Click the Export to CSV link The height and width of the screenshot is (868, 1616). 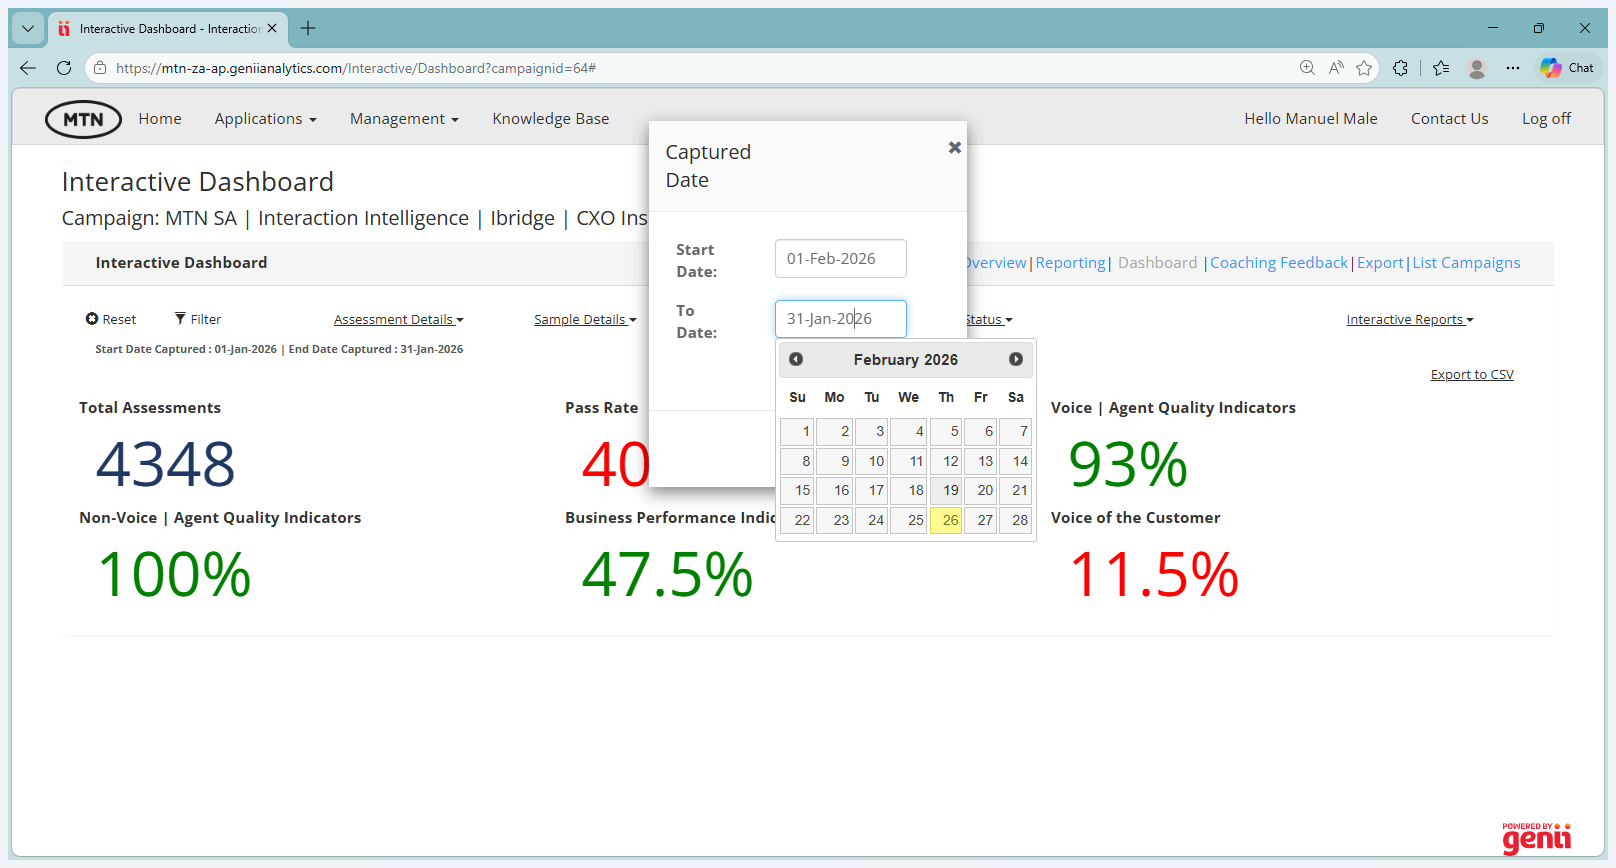(1471, 375)
